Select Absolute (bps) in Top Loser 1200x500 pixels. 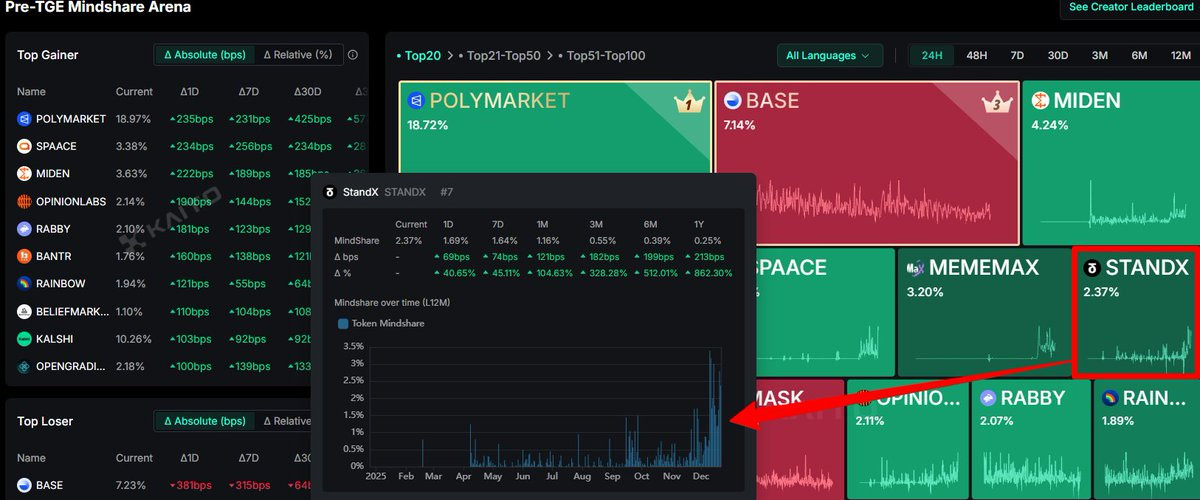pyautogui.click(x=205, y=421)
